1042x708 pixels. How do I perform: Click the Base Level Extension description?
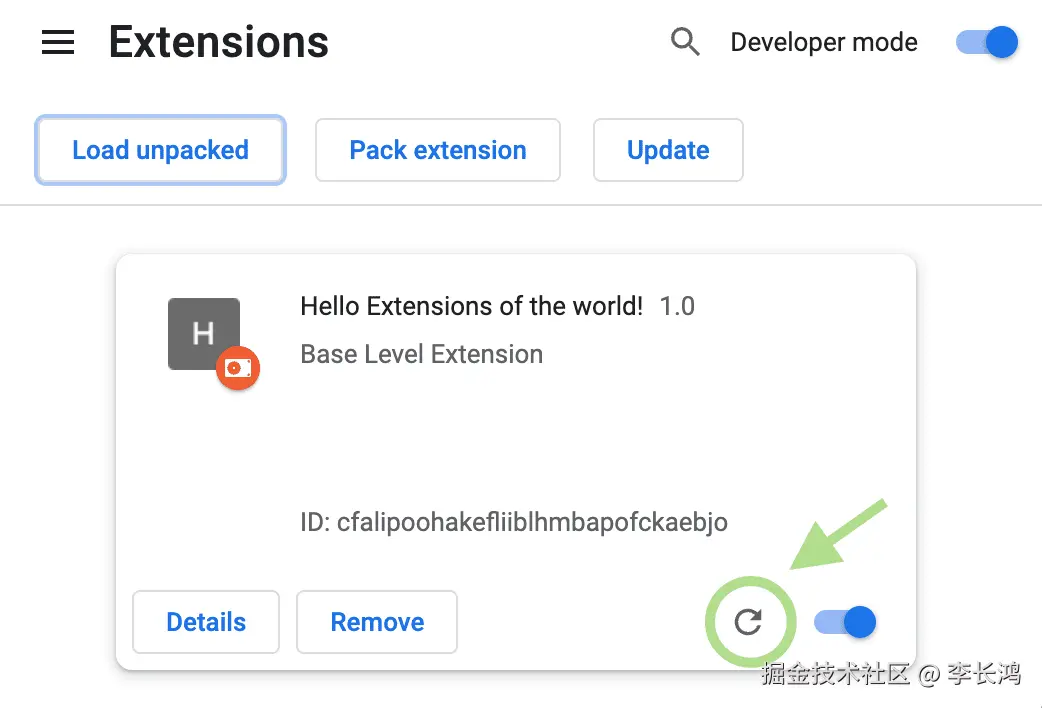(421, 354)
